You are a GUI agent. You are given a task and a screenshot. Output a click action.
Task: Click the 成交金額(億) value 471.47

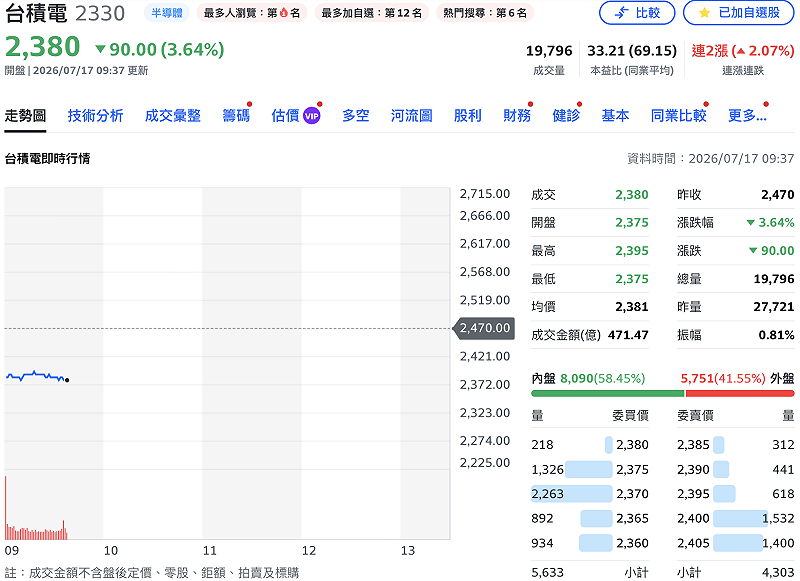click(628, 335)
